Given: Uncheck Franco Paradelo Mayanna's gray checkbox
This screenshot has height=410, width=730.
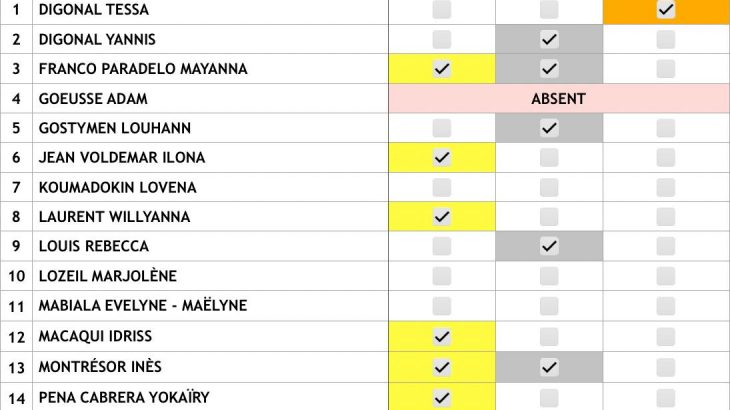Looking at the screenshot, I should [x=549, y=69].
